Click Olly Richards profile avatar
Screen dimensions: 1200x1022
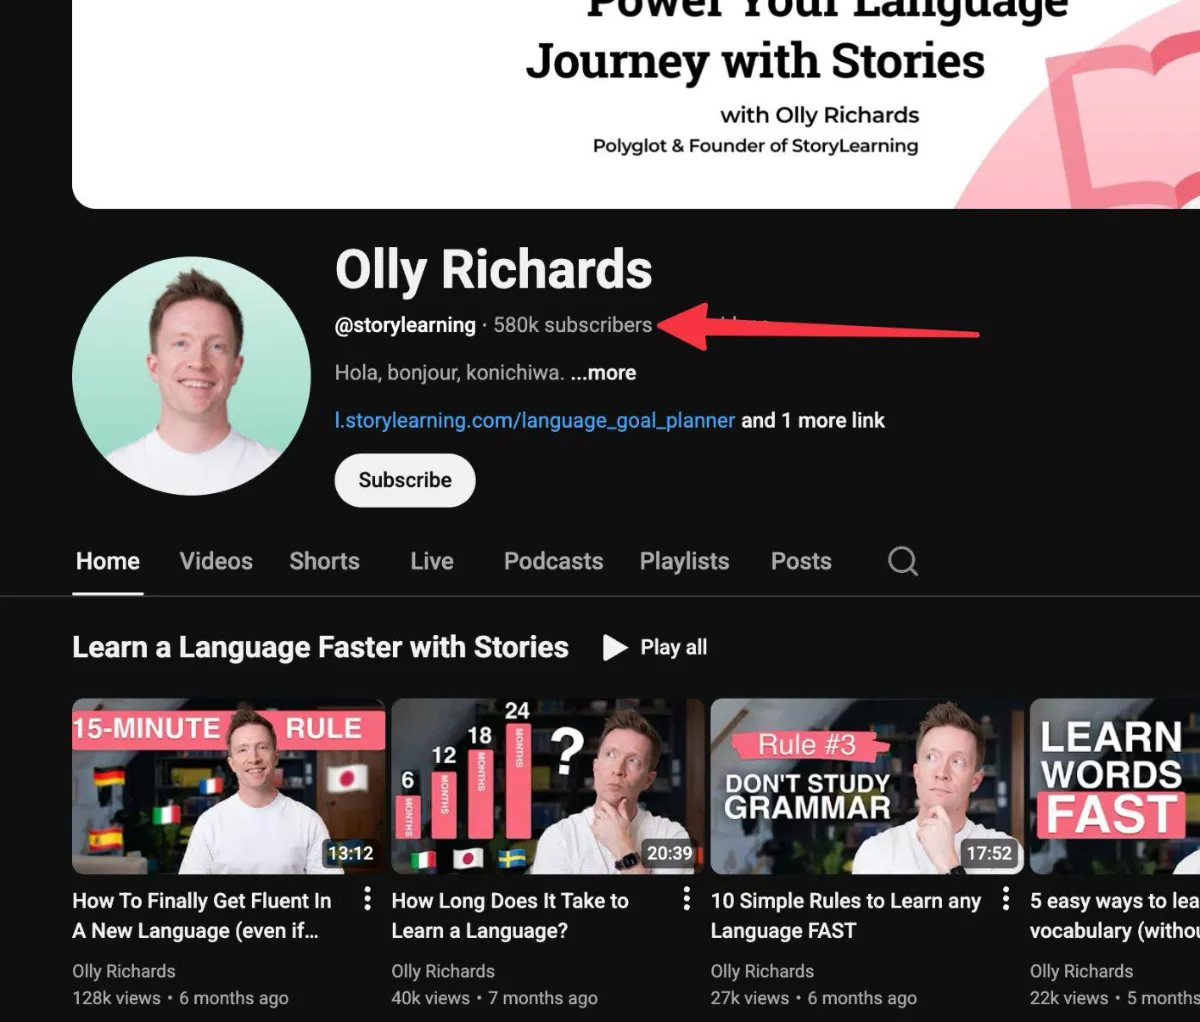[192, 376]
